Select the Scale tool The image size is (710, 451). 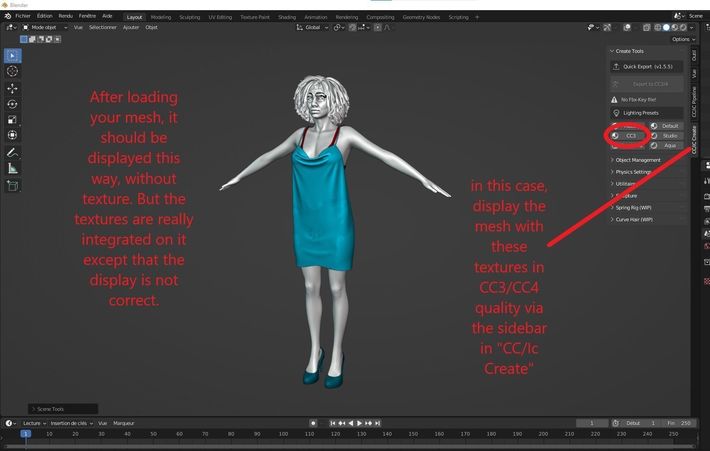point(12,119)
